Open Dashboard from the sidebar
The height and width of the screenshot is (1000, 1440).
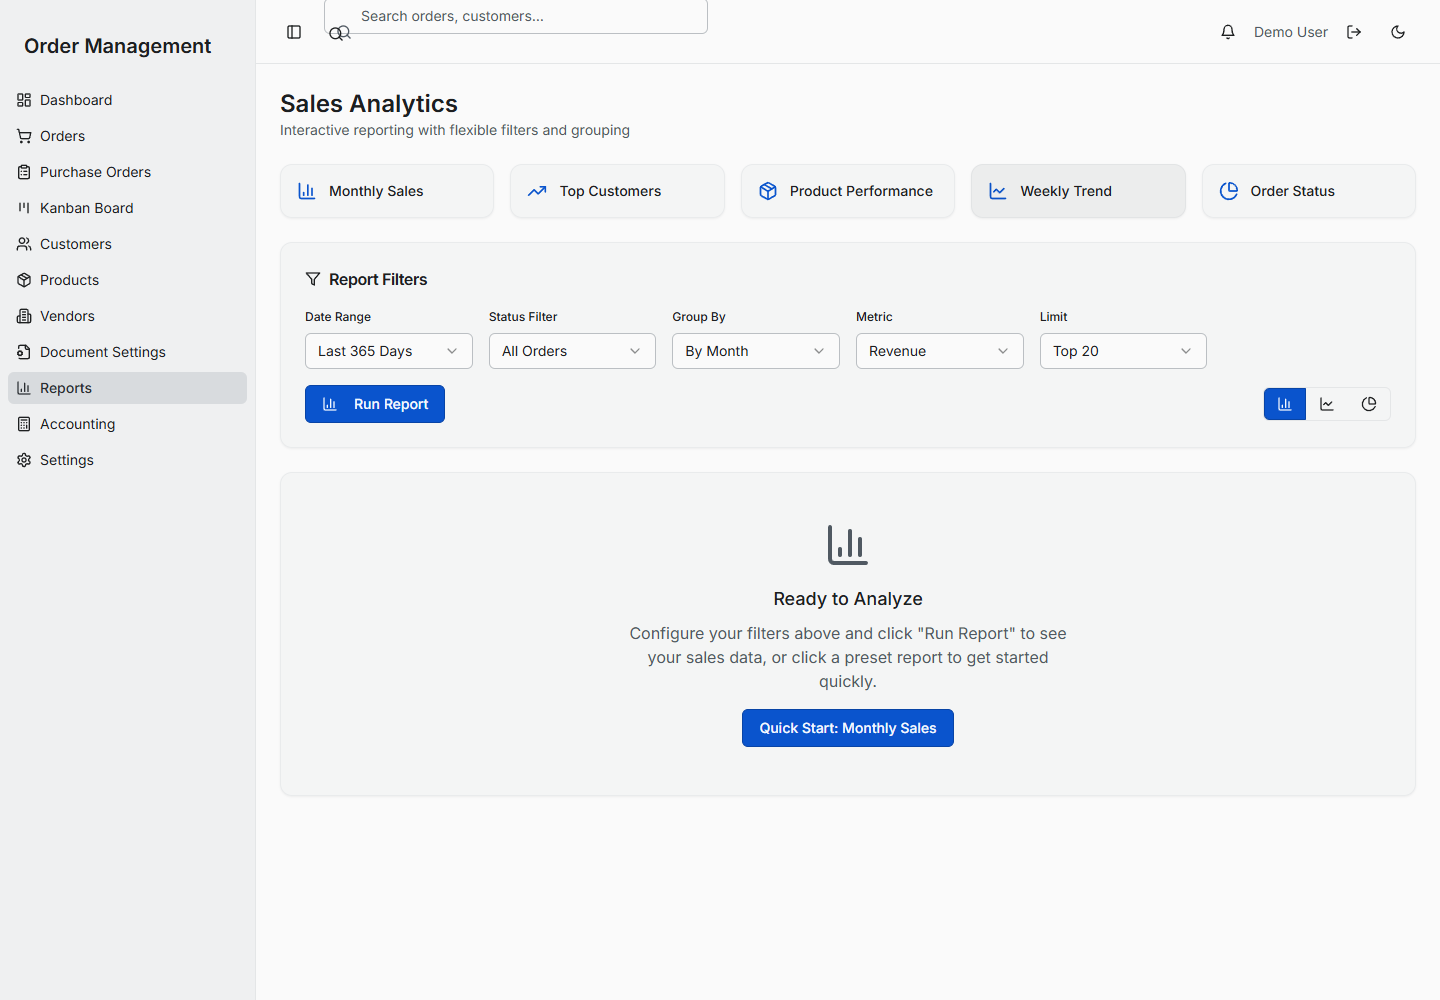127,100
